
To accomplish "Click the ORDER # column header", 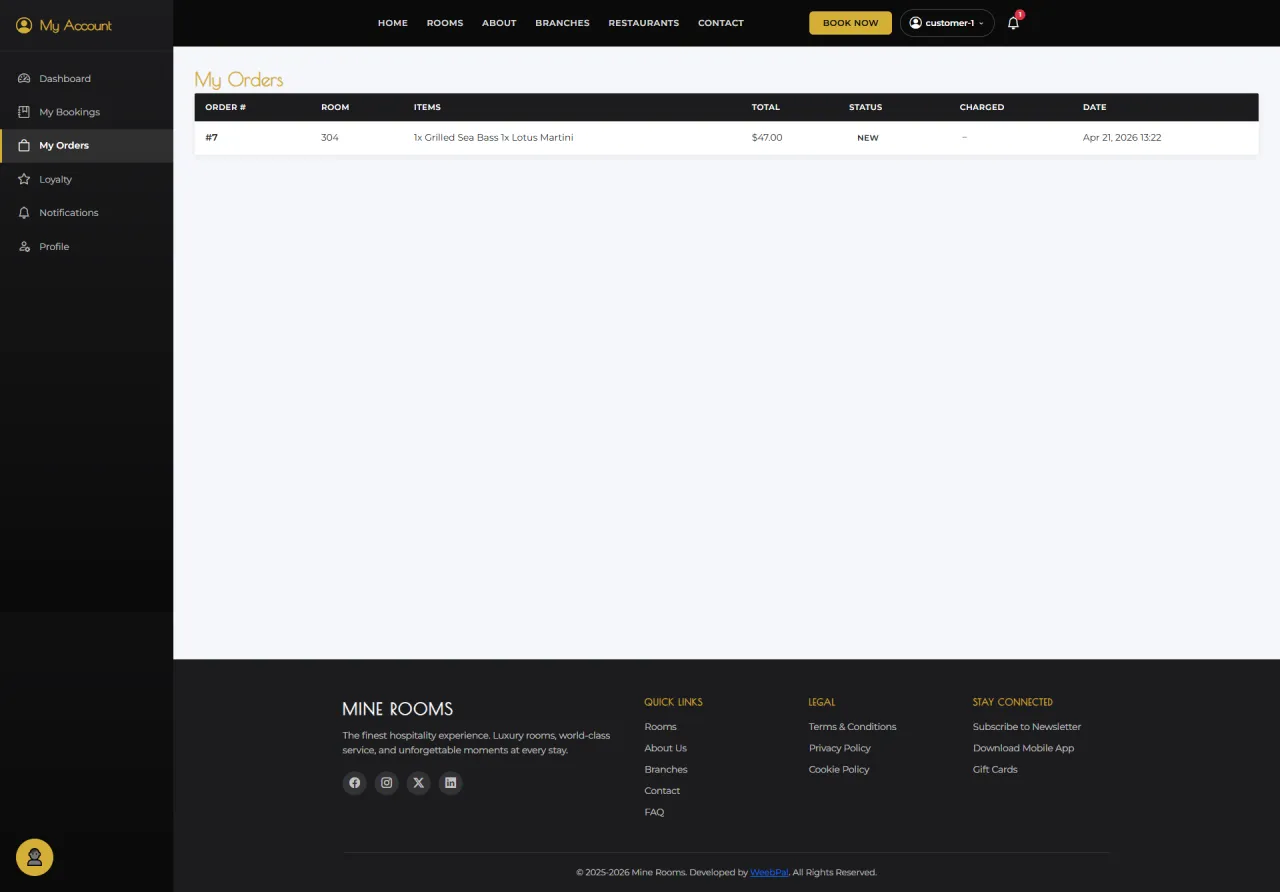I will click(x=226, y=107).
